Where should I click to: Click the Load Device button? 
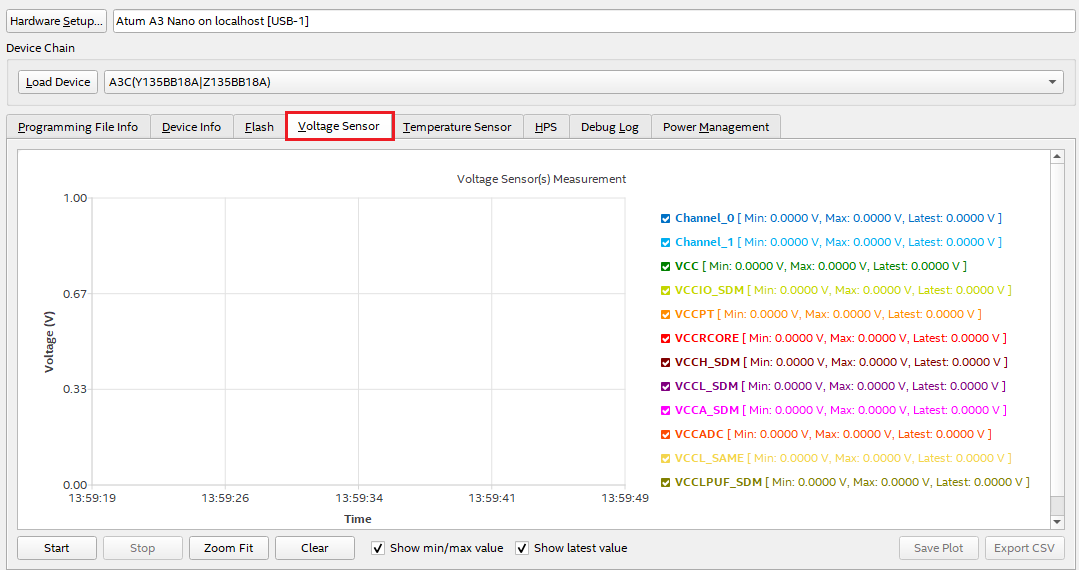[58, 82]
